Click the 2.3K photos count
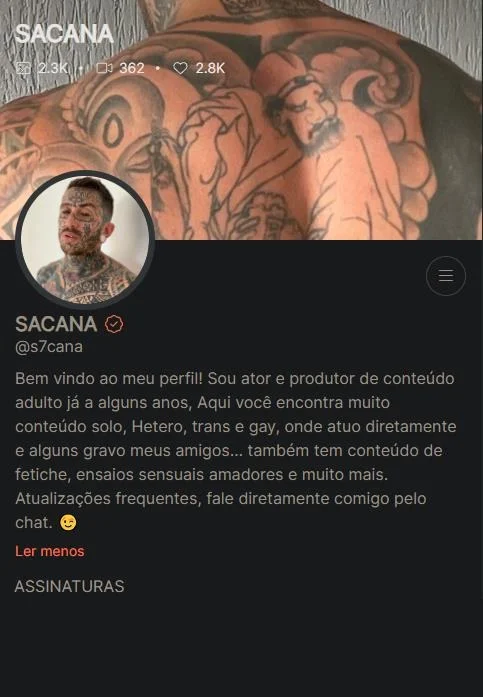This screenshot has height=697, width=483. pyautogui.click(x=52, y=68)
